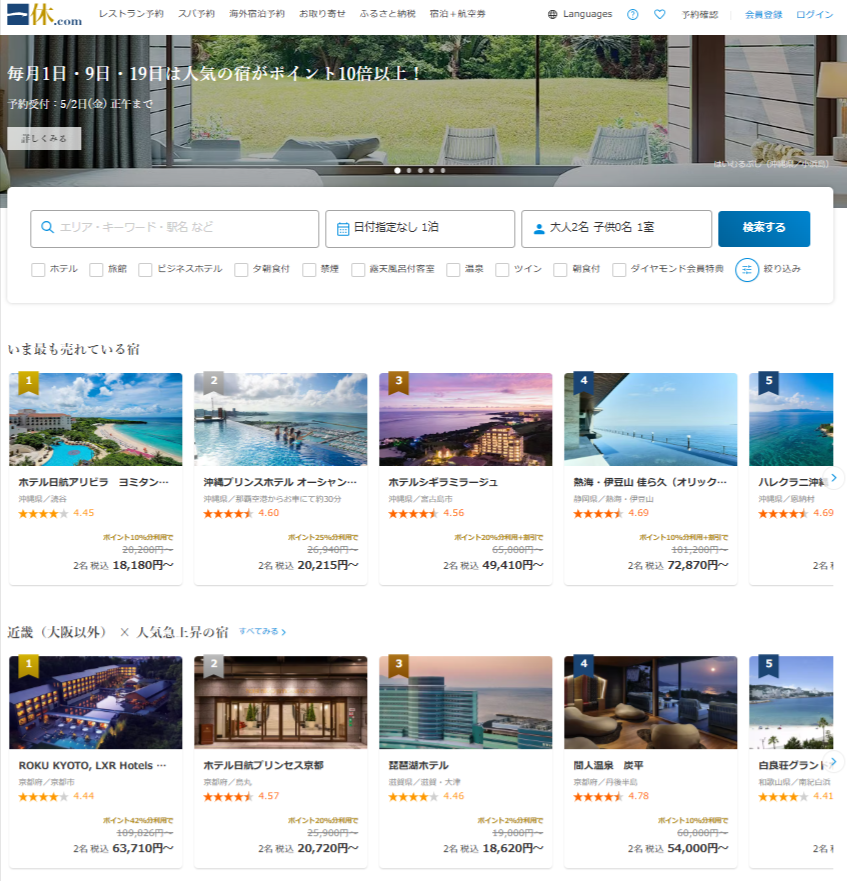Open お取り寄せ menu item
Screen dimensions: 847x881
click(322, 14)
